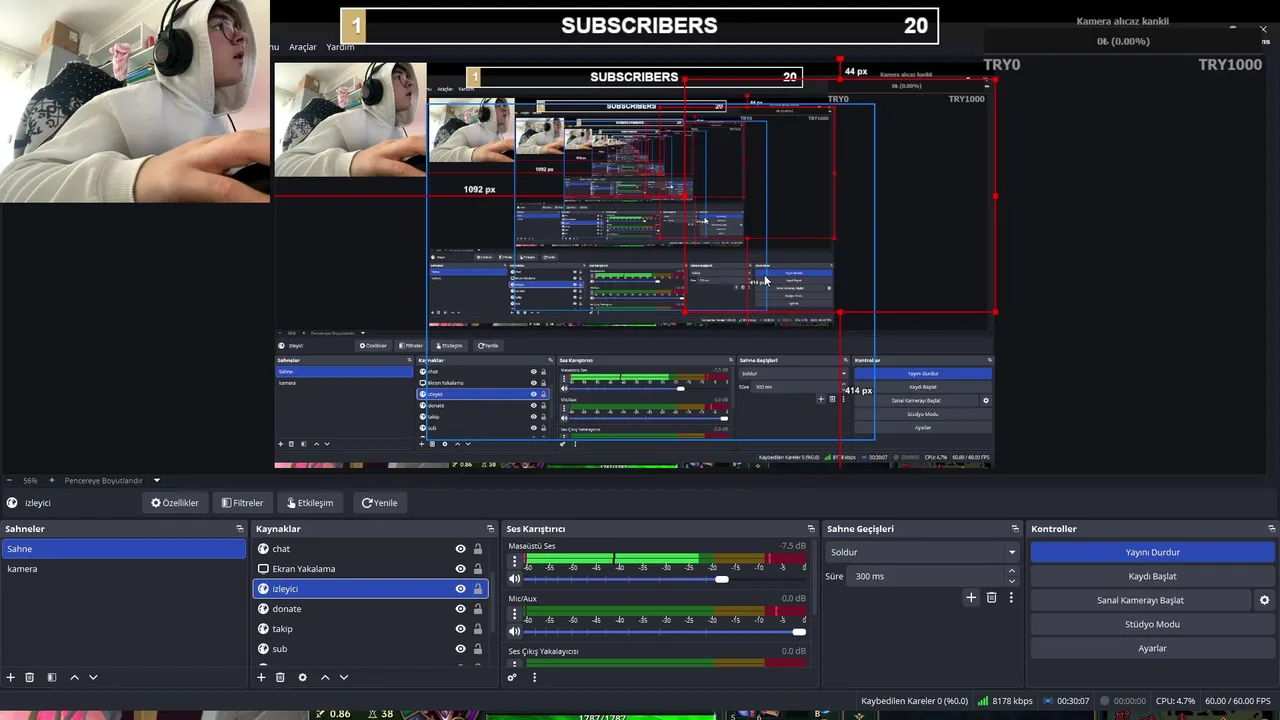The height and width of the screenshot is (720, 1280).
Task: Click Sanal Kamerayı Başlat
Action: point(1140,600)
